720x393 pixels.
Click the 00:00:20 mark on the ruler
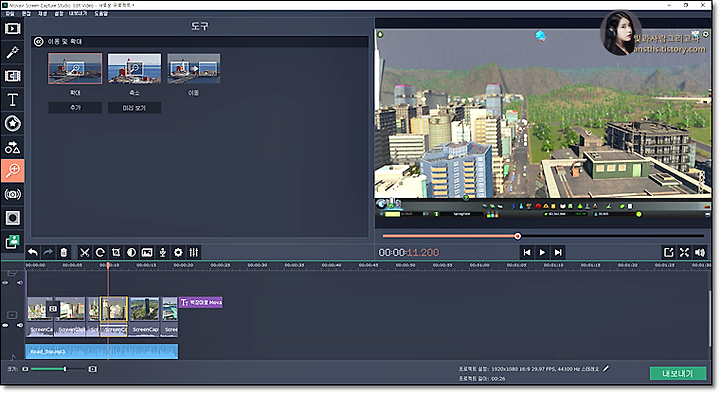pyautogui.click(x=183, y=265)
